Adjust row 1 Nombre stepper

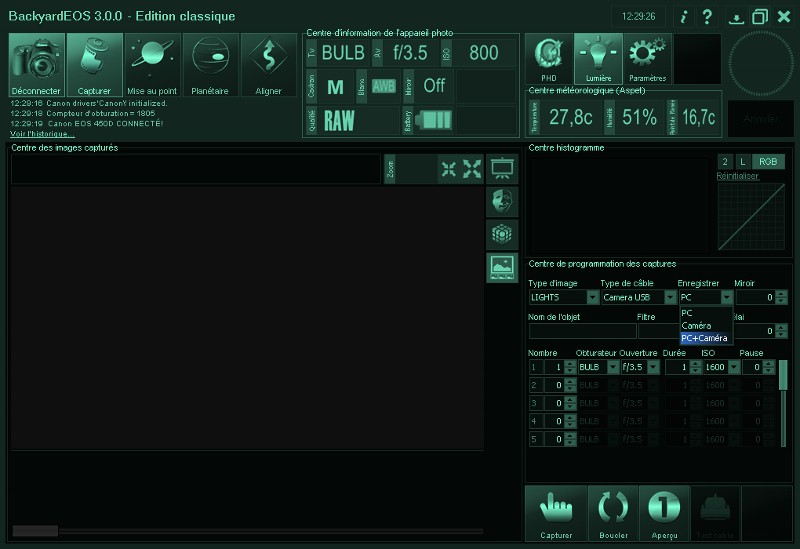(570, 367)
